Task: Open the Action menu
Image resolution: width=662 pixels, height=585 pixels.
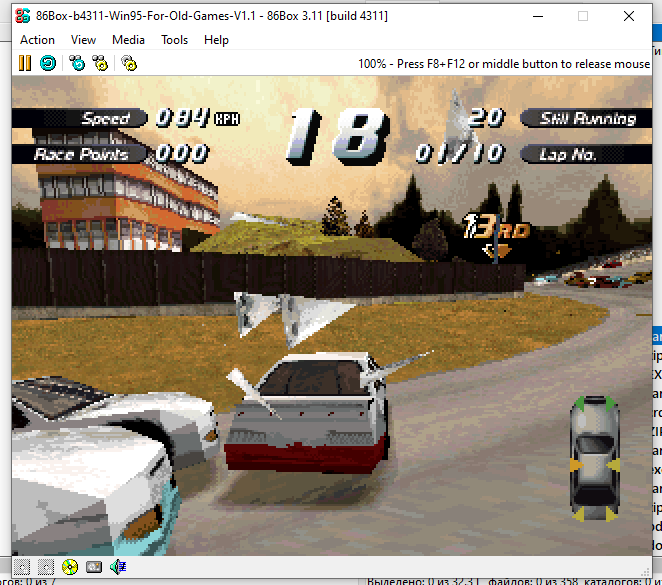Action: point(37,40)
